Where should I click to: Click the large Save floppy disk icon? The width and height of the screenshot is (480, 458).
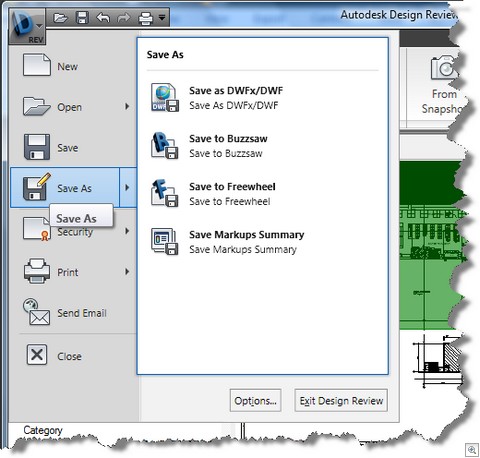(37, 147)
